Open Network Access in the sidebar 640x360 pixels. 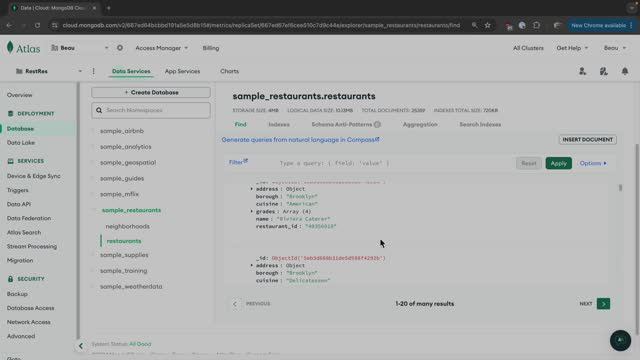[29, 322]
